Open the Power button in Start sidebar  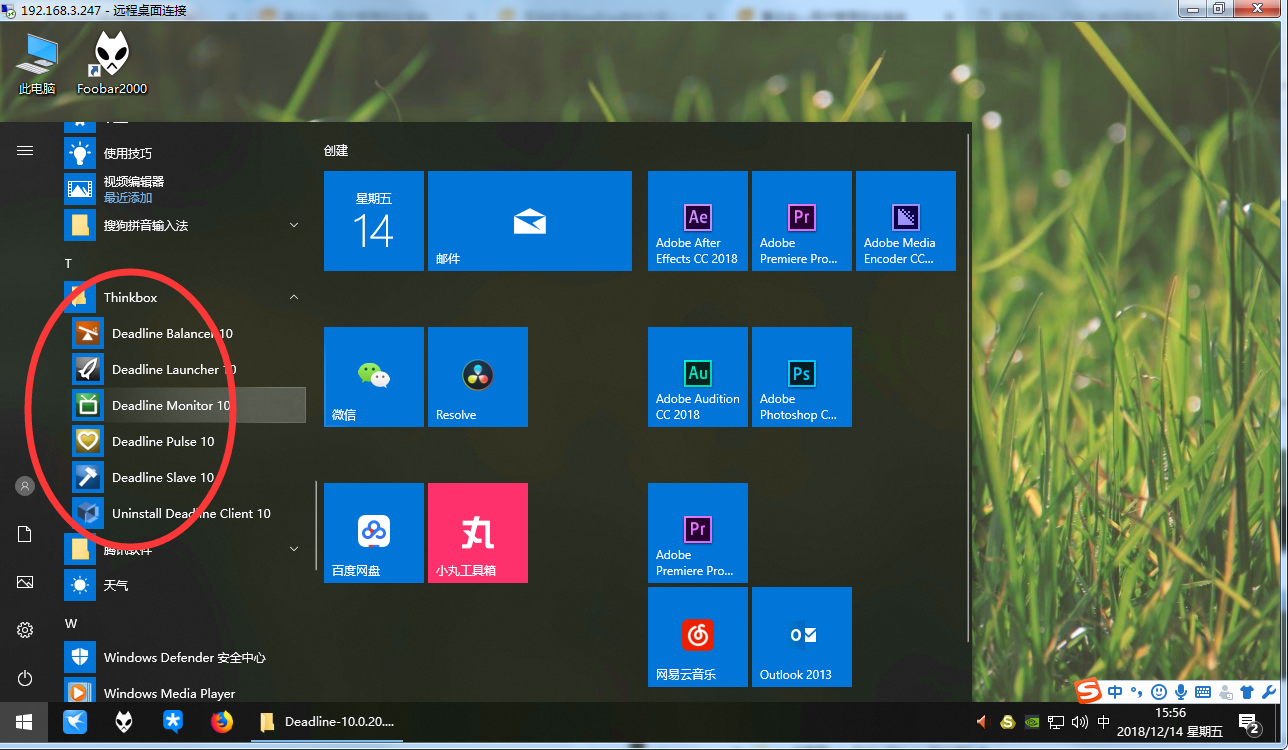[25, 678]
